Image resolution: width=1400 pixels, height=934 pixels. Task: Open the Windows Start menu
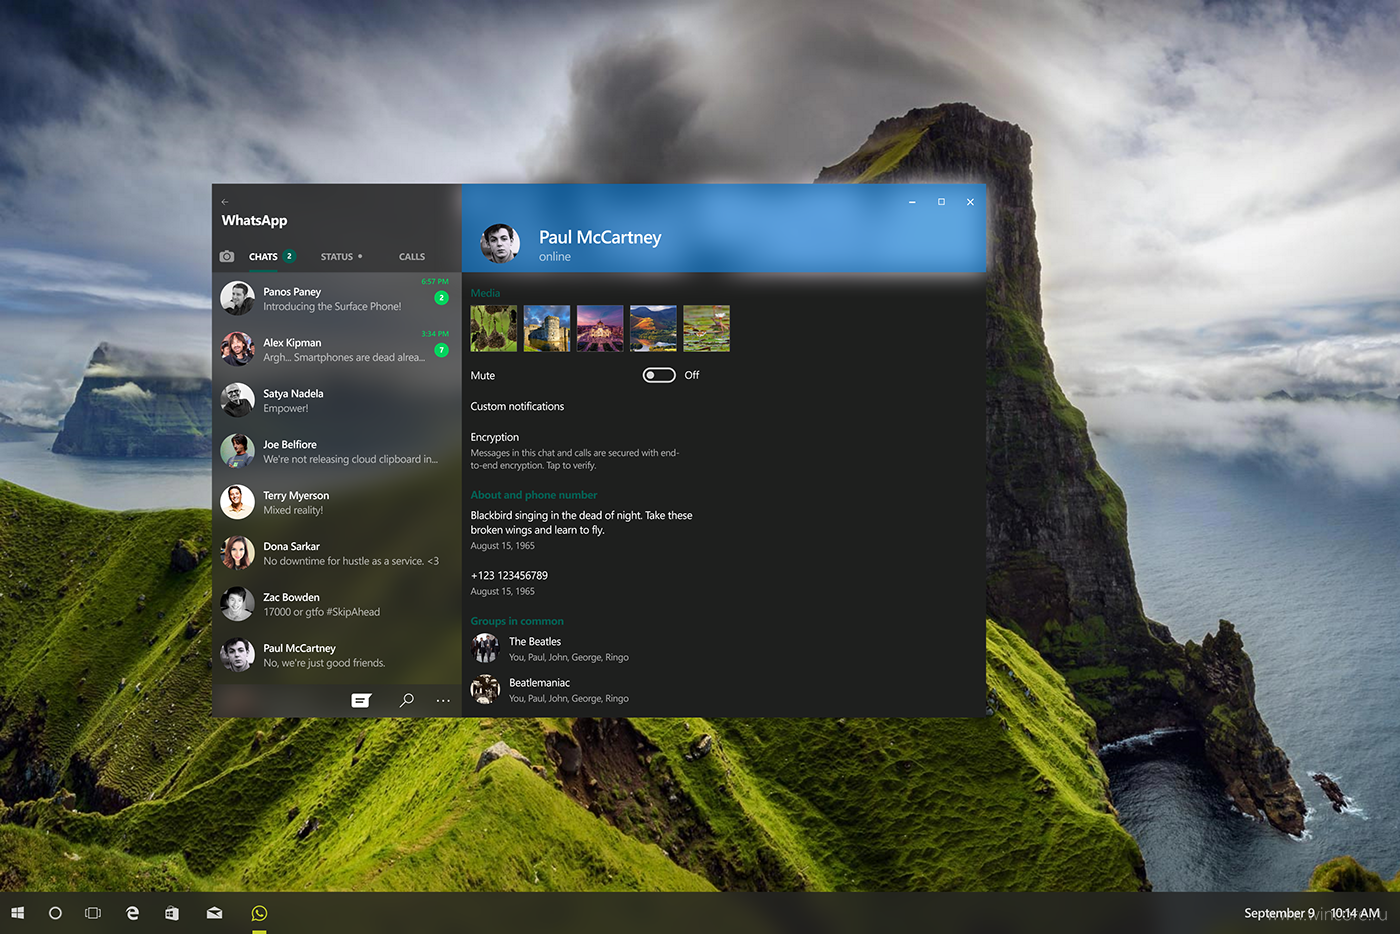point(17,913)
